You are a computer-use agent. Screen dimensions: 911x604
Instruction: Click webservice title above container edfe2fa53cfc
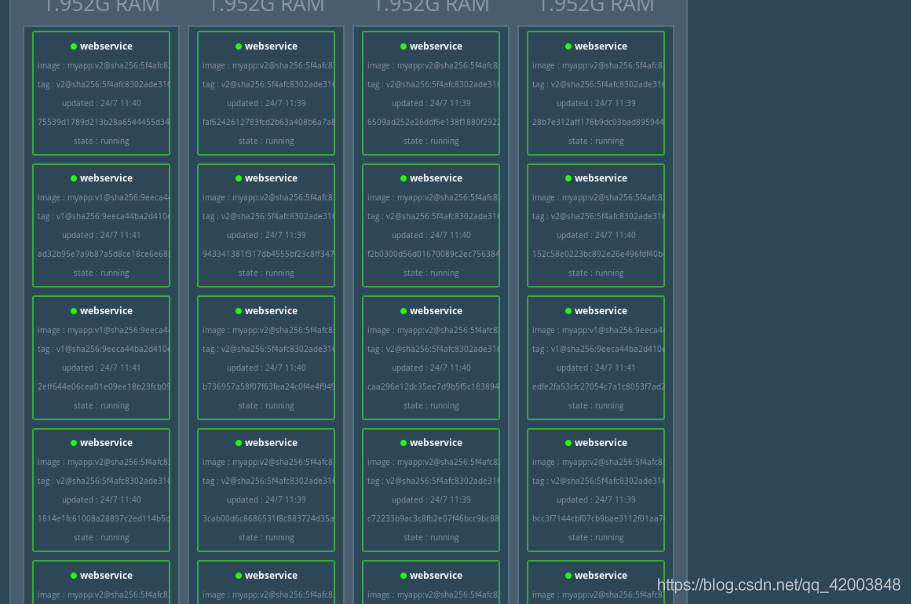[x=601, y=311]
